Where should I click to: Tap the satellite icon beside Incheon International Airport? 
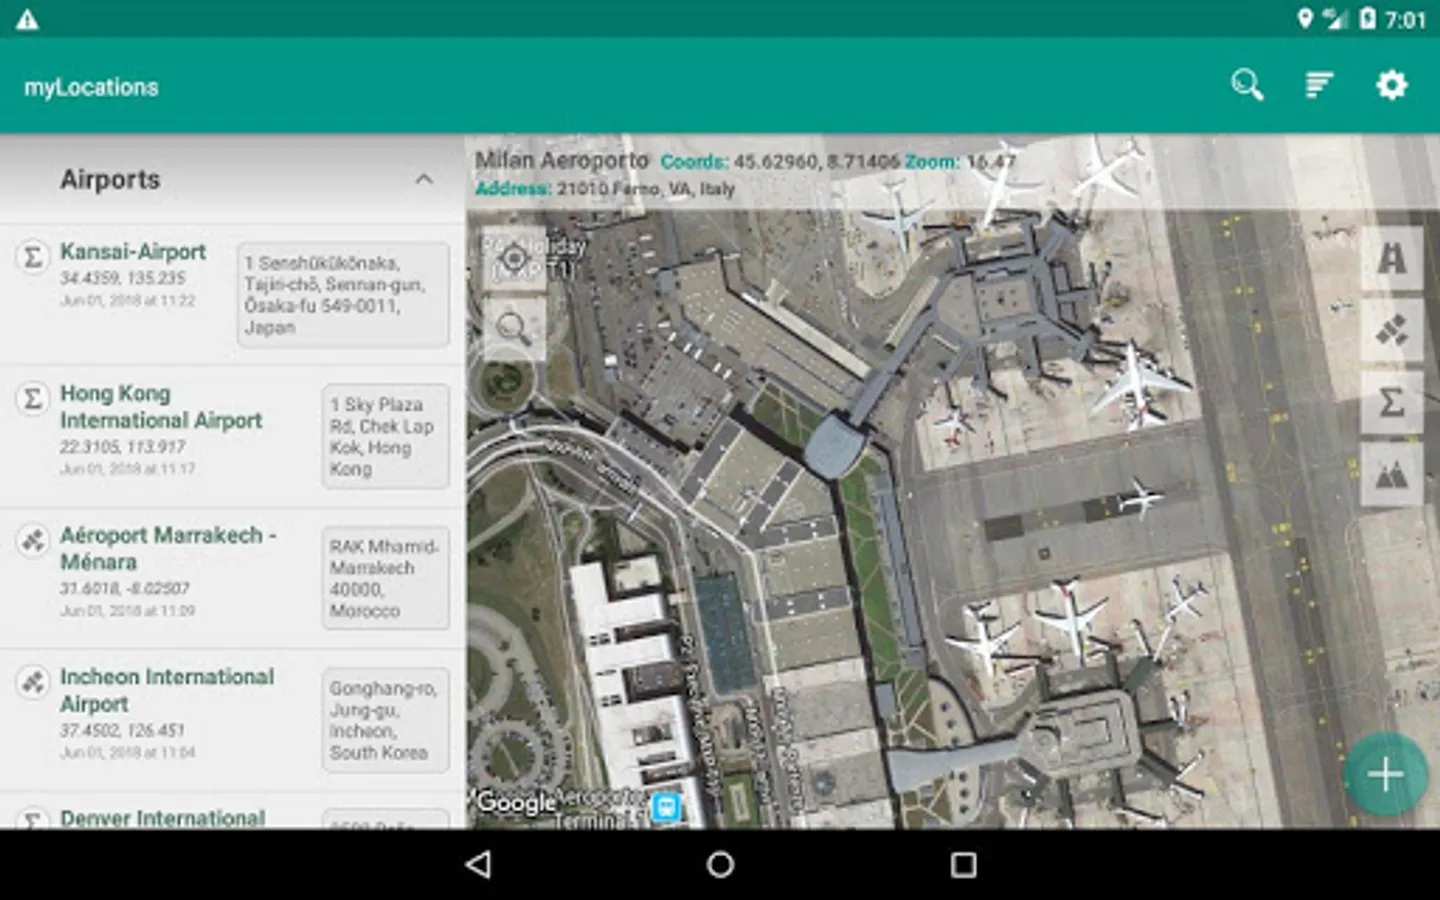pos(33,683)
